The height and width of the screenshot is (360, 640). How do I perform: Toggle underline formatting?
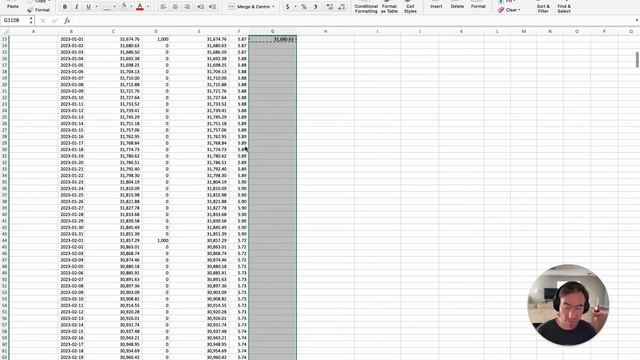(x=88, y=7)
